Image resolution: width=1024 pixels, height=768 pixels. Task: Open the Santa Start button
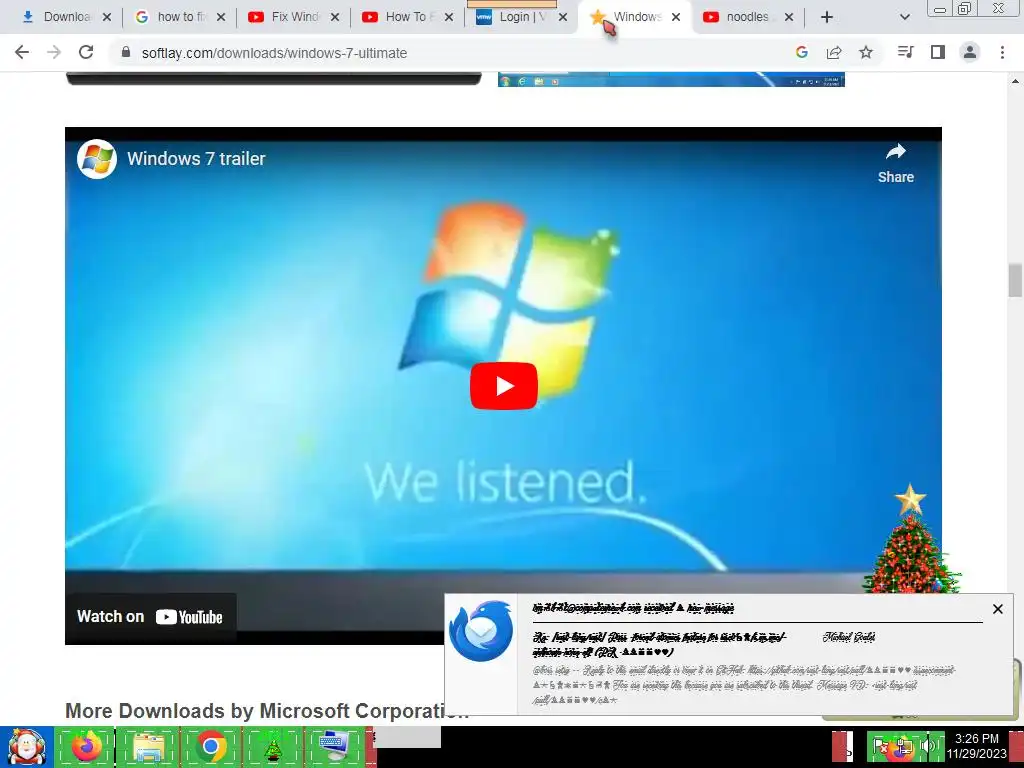tap(26, 747)
